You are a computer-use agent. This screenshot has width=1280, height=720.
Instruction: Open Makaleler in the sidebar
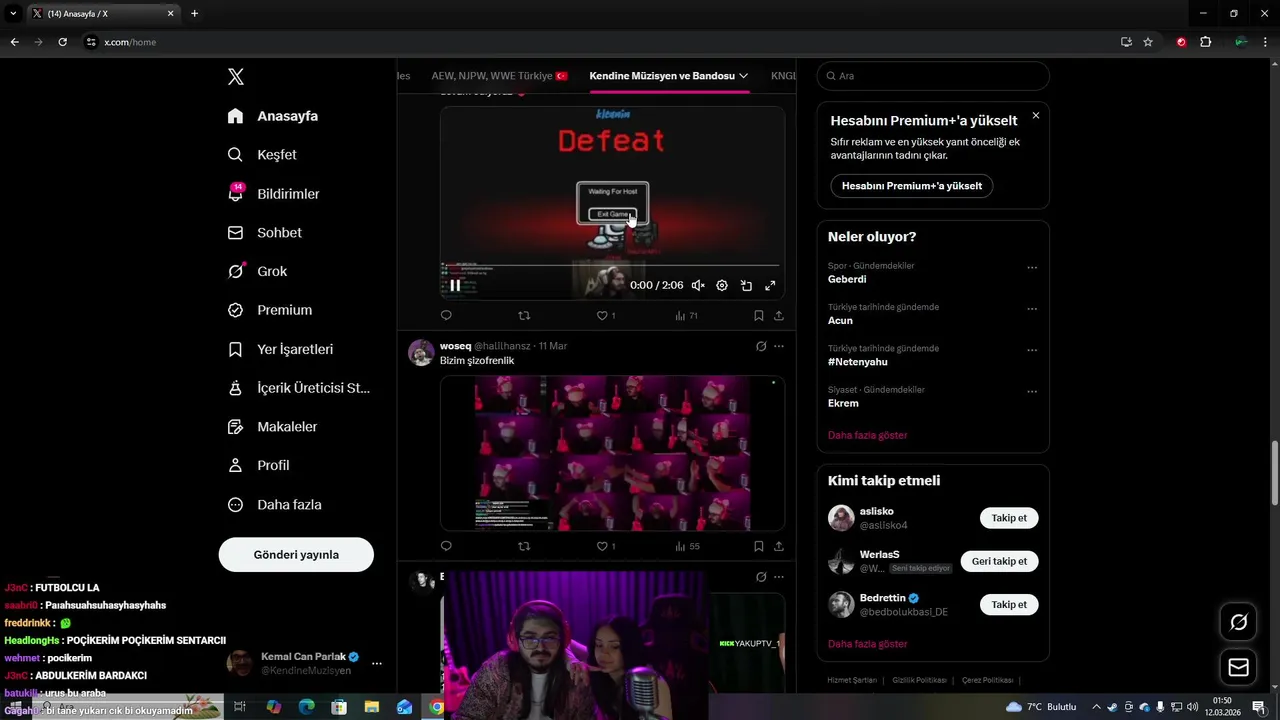tap(272, 427)
